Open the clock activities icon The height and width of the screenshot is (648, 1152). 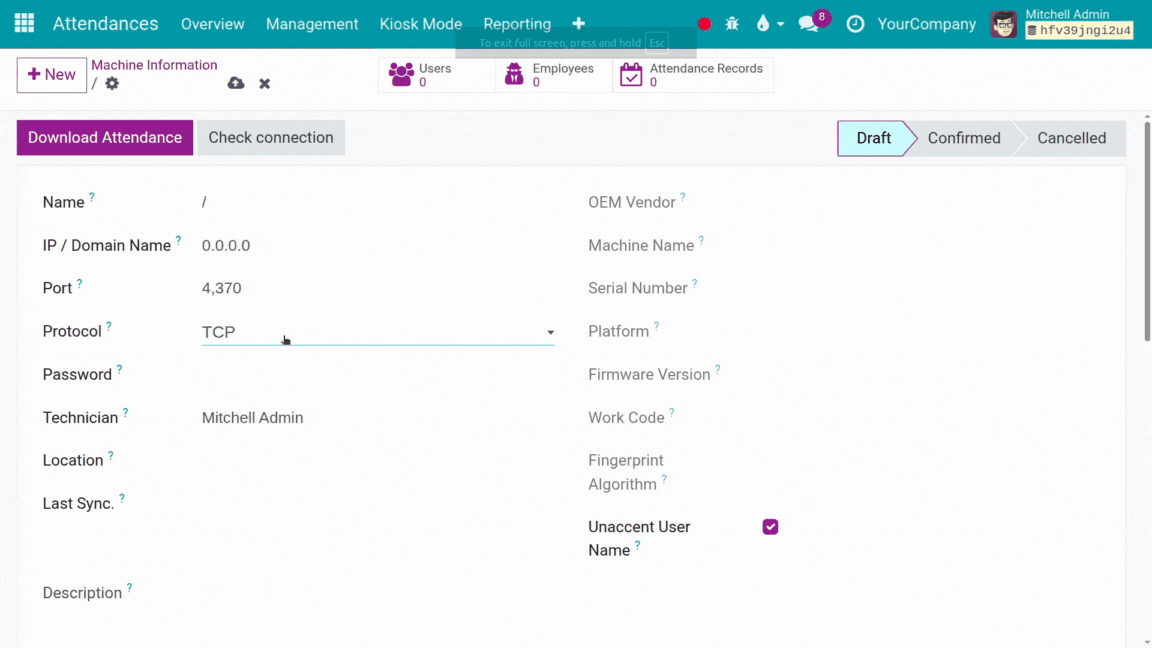pyautogui.click(x=855, y=24)
